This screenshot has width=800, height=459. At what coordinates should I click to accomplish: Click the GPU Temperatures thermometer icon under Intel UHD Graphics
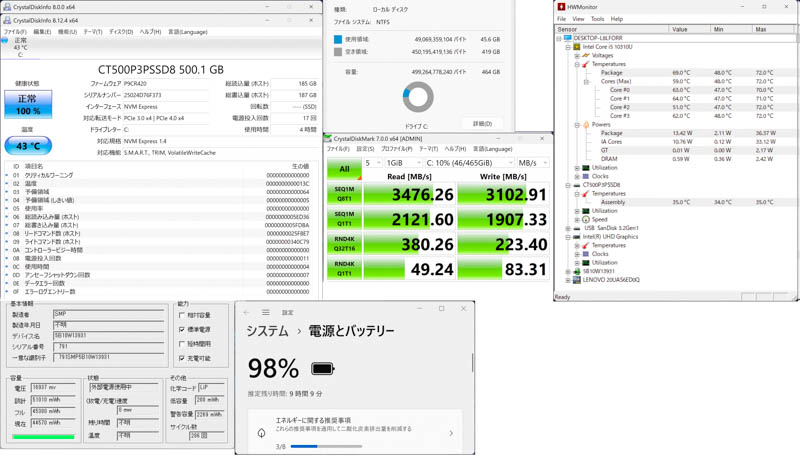pyautogui.click(x=586, y=246)
